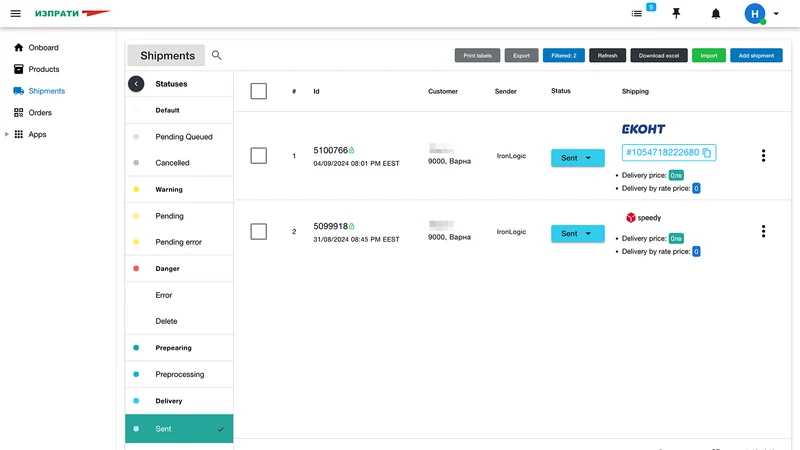The image size is (800, 450).
Task: Open notifications bell
Action: pos(716,13)
